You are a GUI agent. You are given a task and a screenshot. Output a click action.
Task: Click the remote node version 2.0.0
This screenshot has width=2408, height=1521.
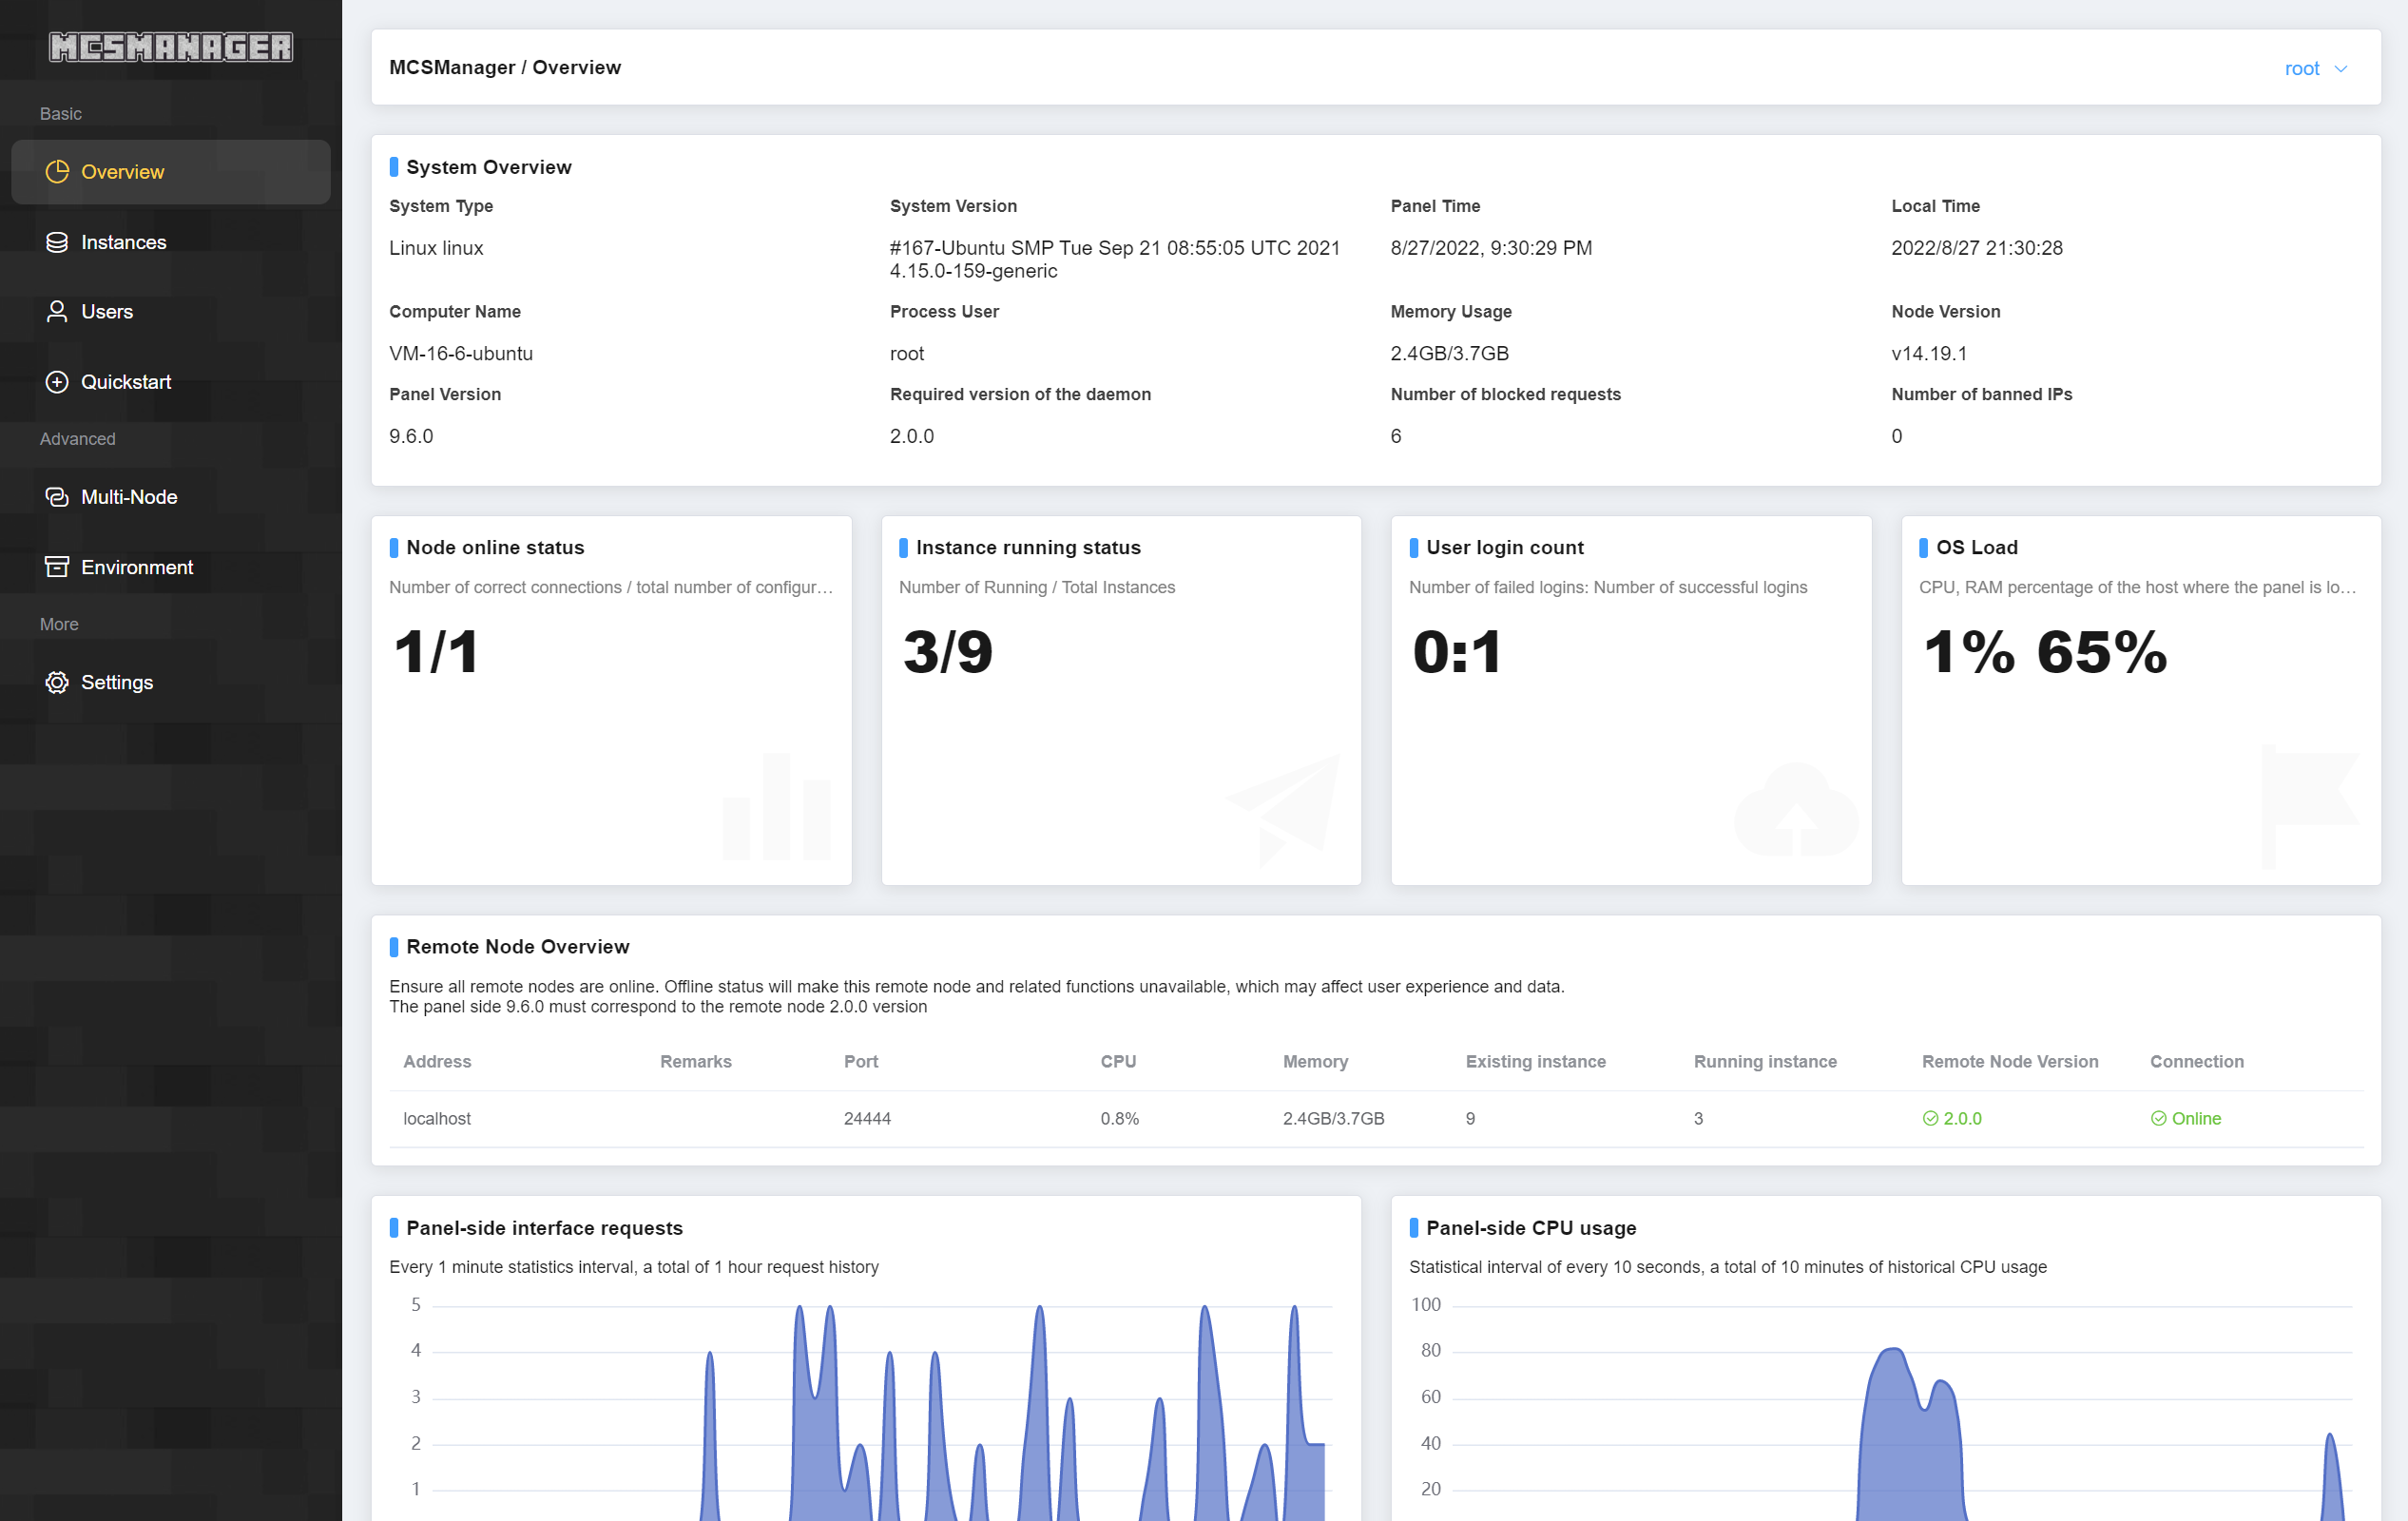pos(1952,1118)
